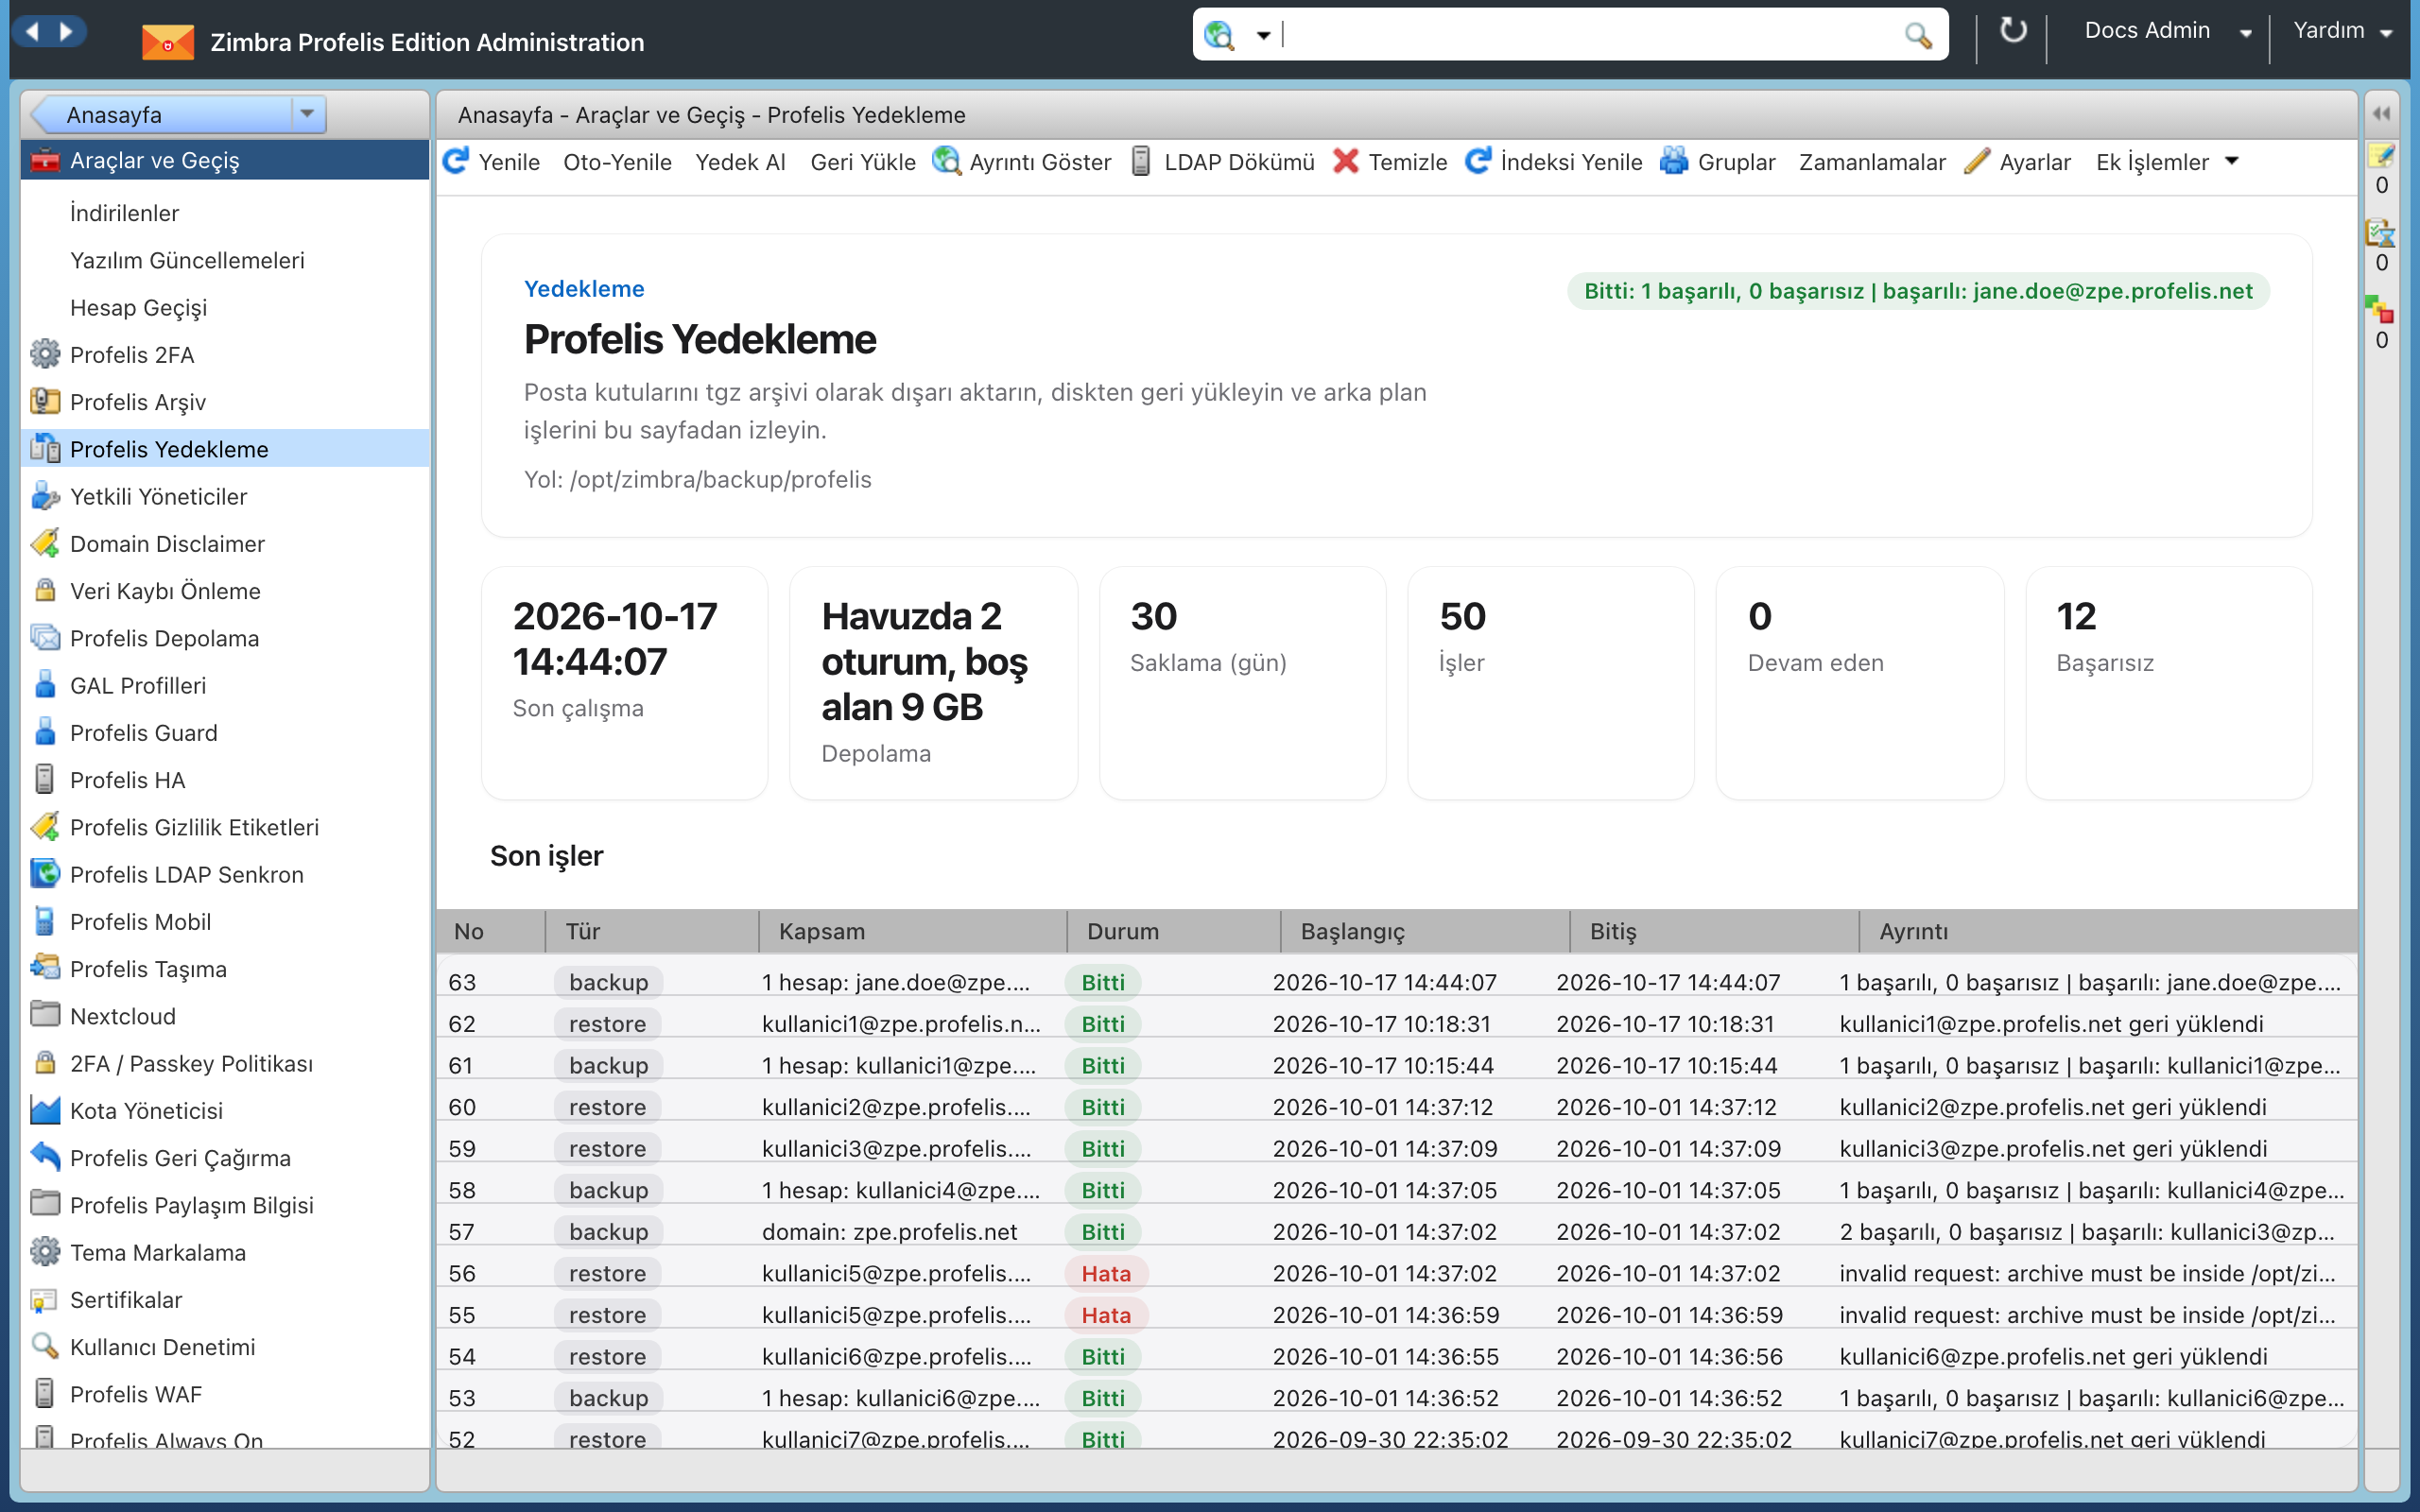
Task: Collapse the right side panel arrows
Action: pos(2382,114)
